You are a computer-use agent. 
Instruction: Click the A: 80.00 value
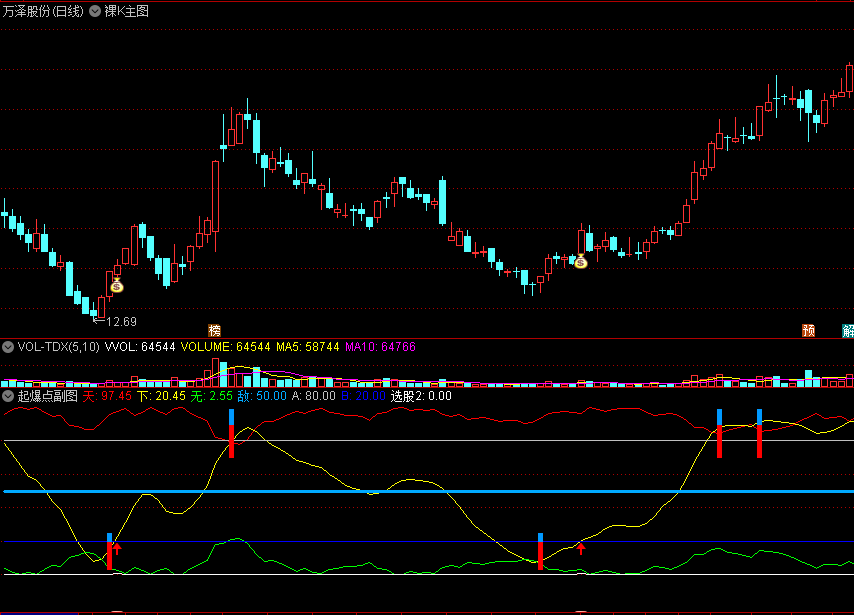coord(314,396)
